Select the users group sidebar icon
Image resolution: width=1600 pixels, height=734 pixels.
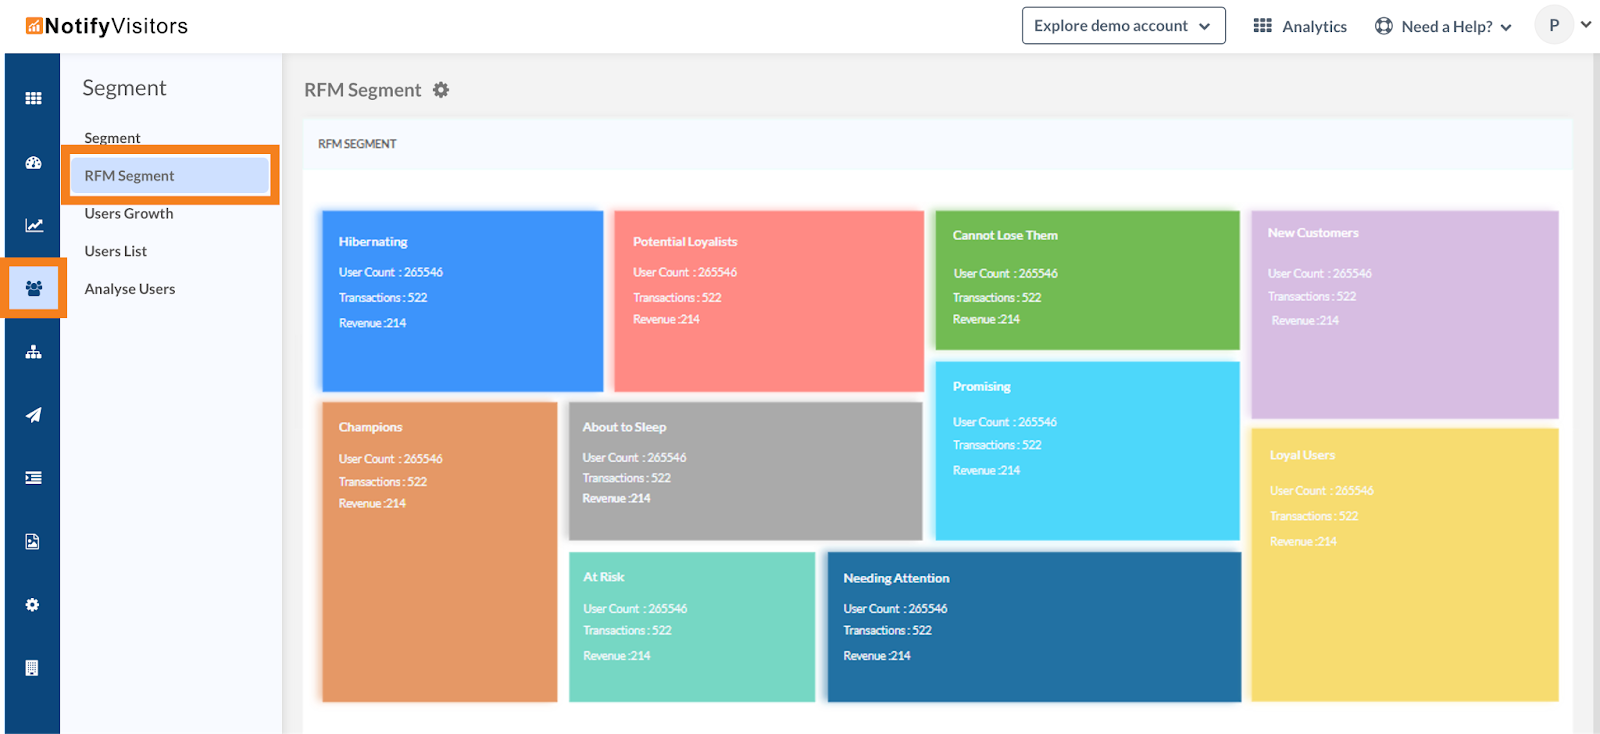click(x=33, y=288)
